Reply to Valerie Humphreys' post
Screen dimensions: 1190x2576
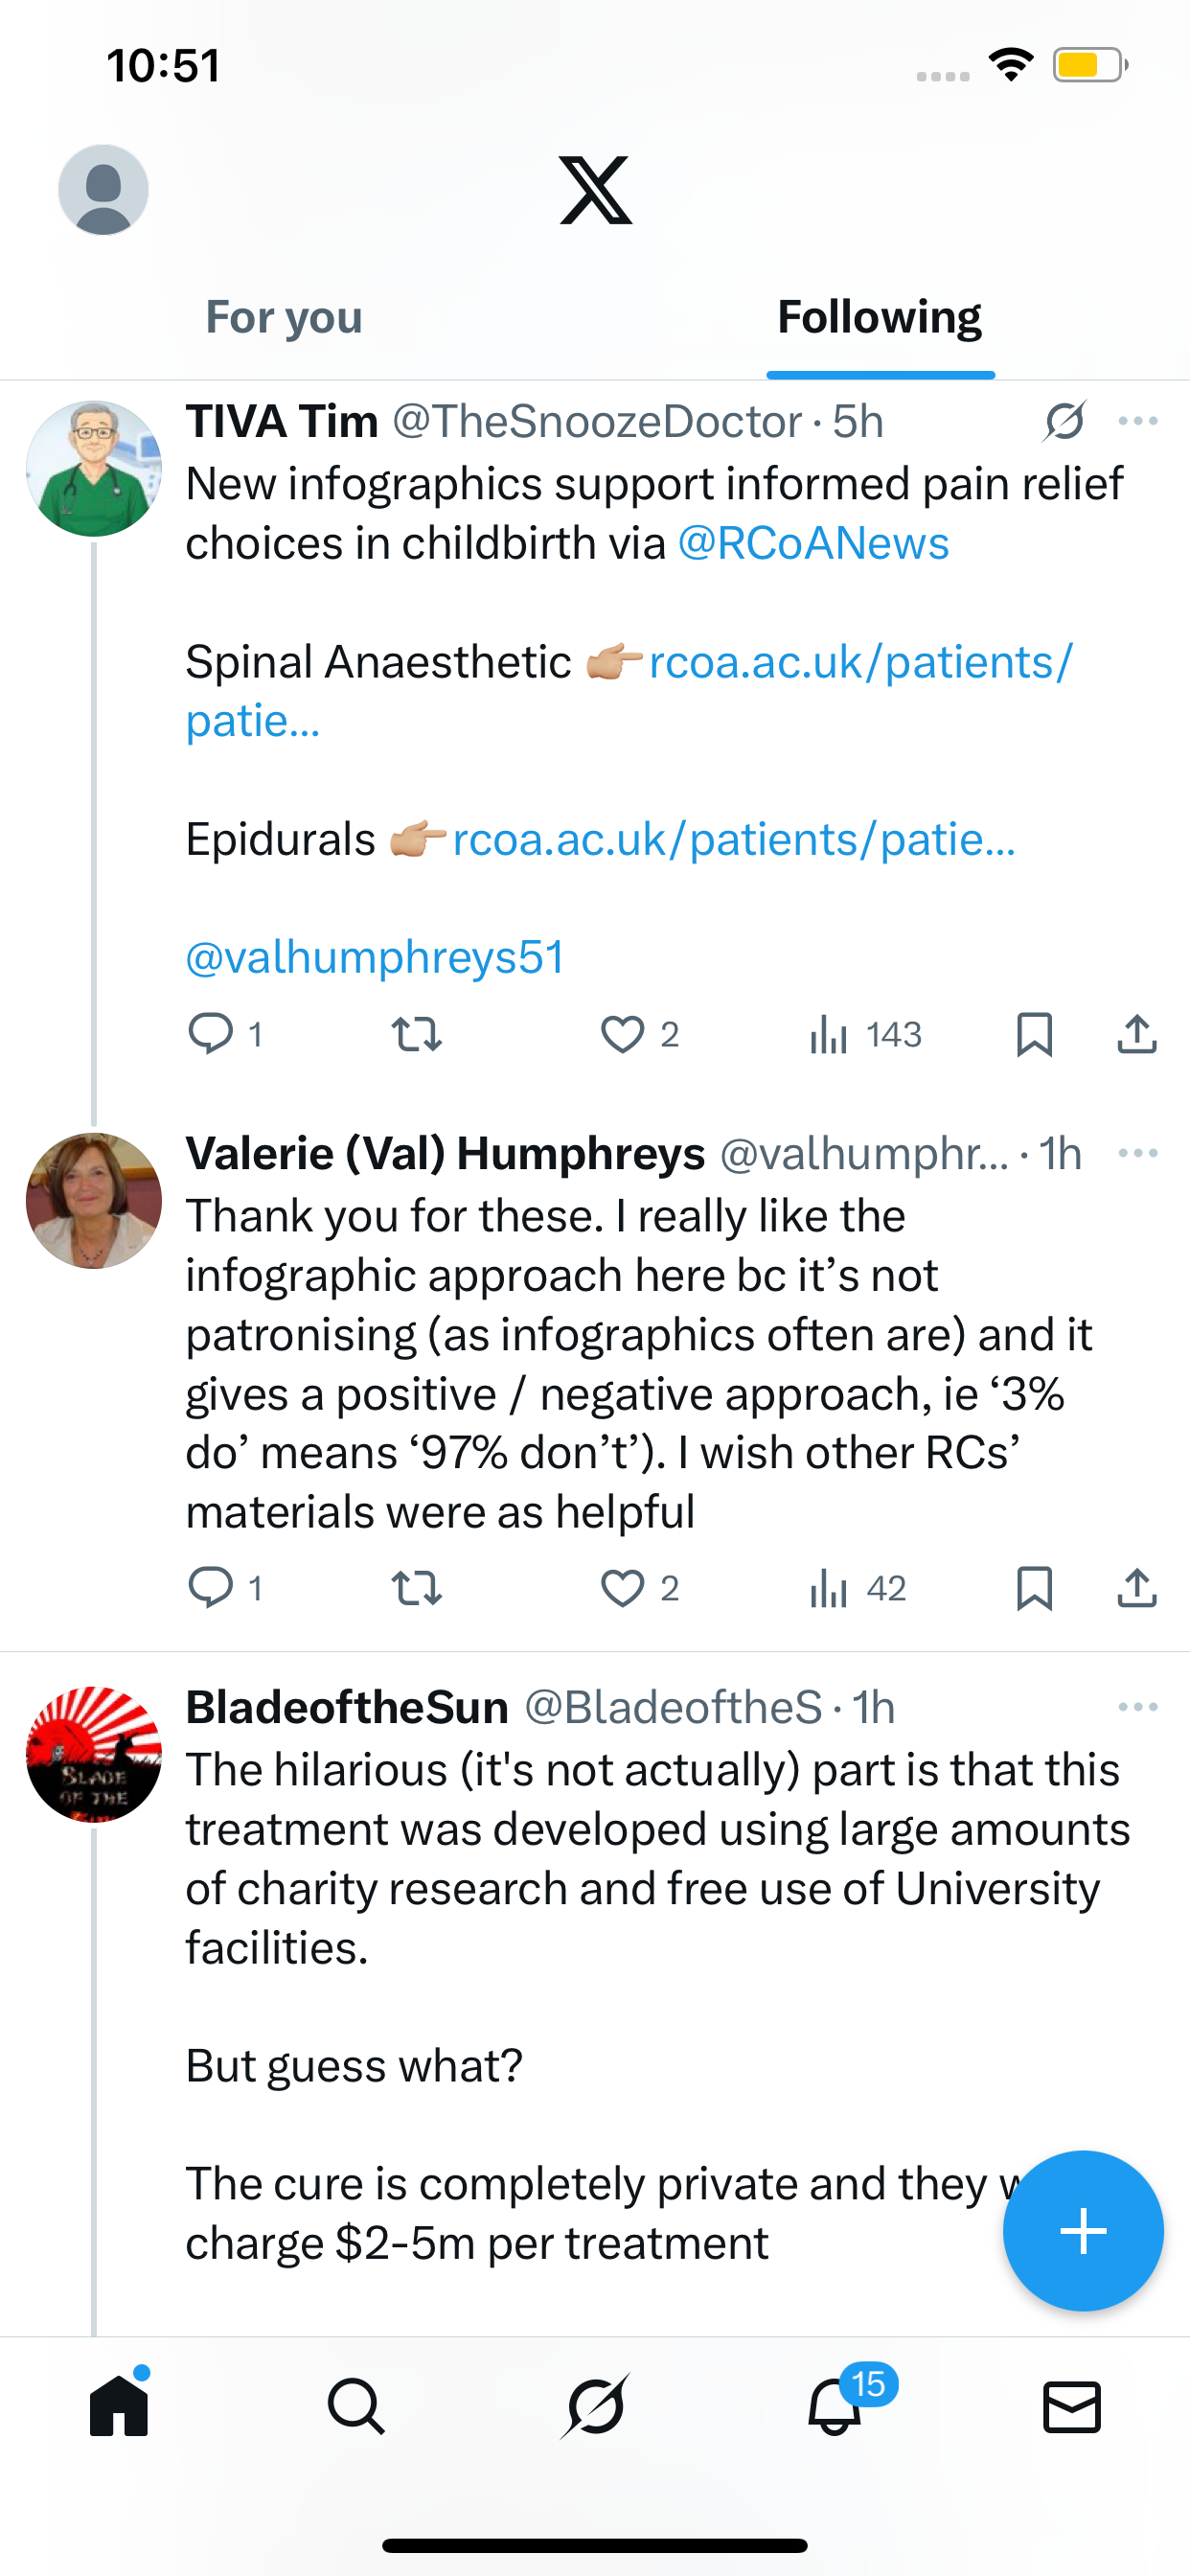pyautogui.click(x=210, y=1588)
